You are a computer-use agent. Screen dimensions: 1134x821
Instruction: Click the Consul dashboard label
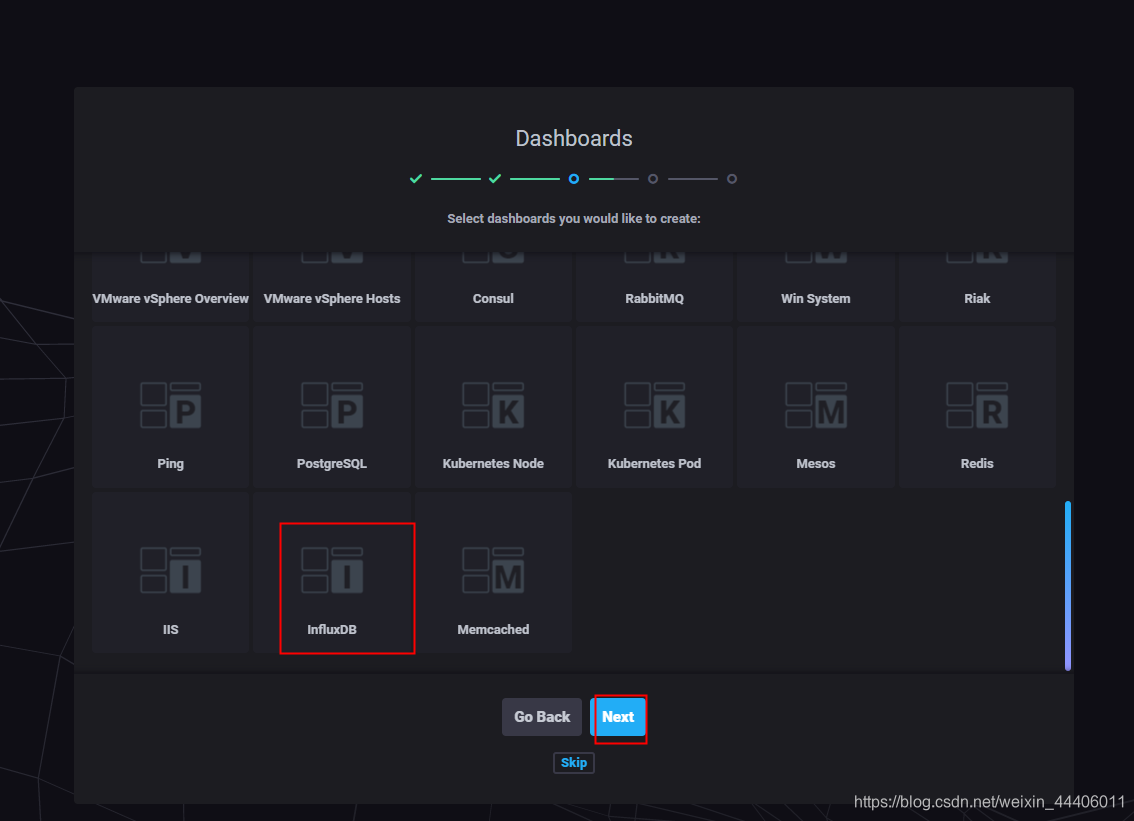[x=493, y=299]
